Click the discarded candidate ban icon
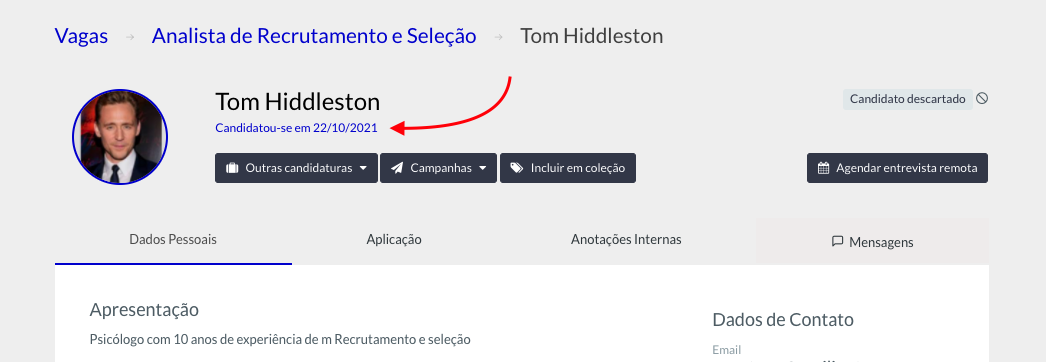The image size is (1046, 362). click(x=982, y=99)
